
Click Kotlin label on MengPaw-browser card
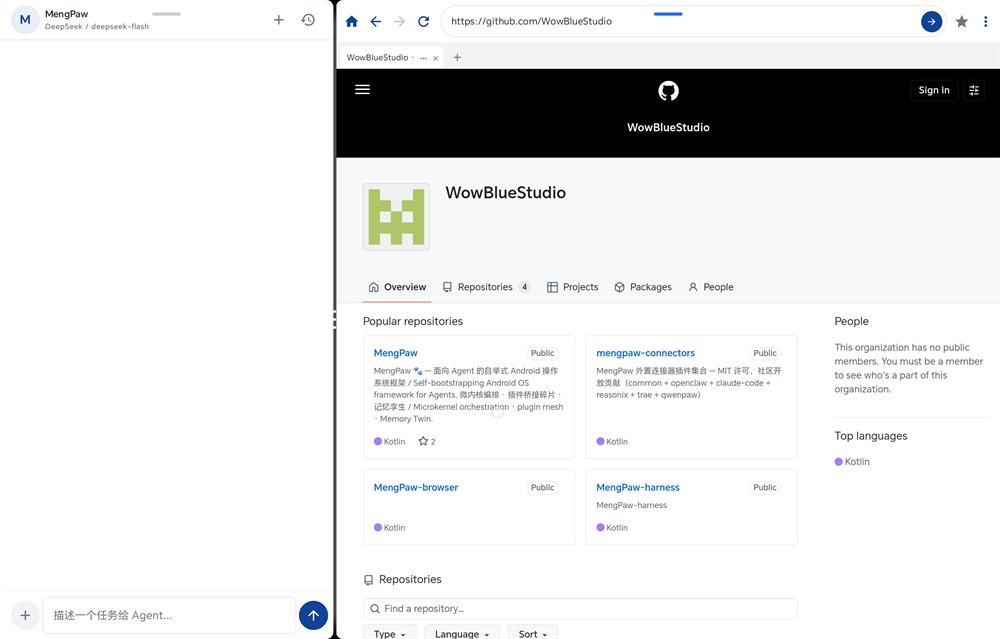[x=389, y=527]
